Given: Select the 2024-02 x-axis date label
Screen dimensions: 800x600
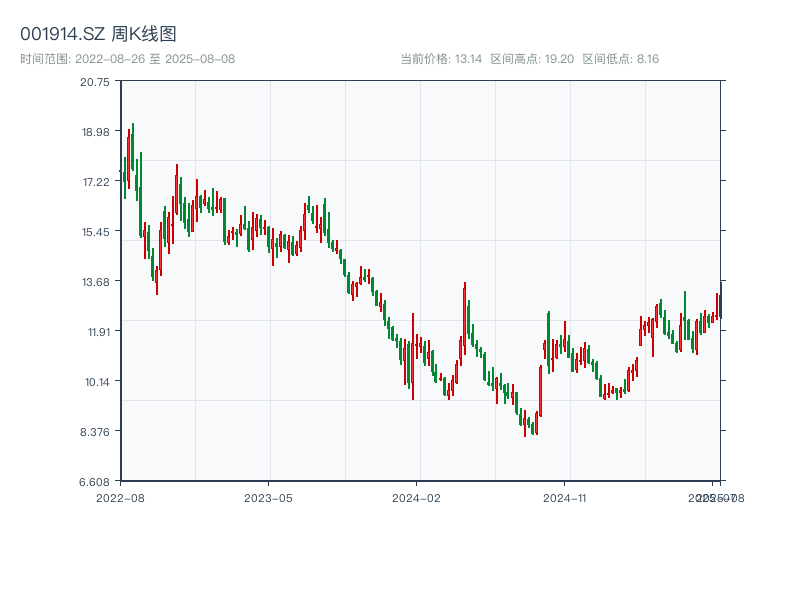Looking at the screenshot, I should 417,497.
